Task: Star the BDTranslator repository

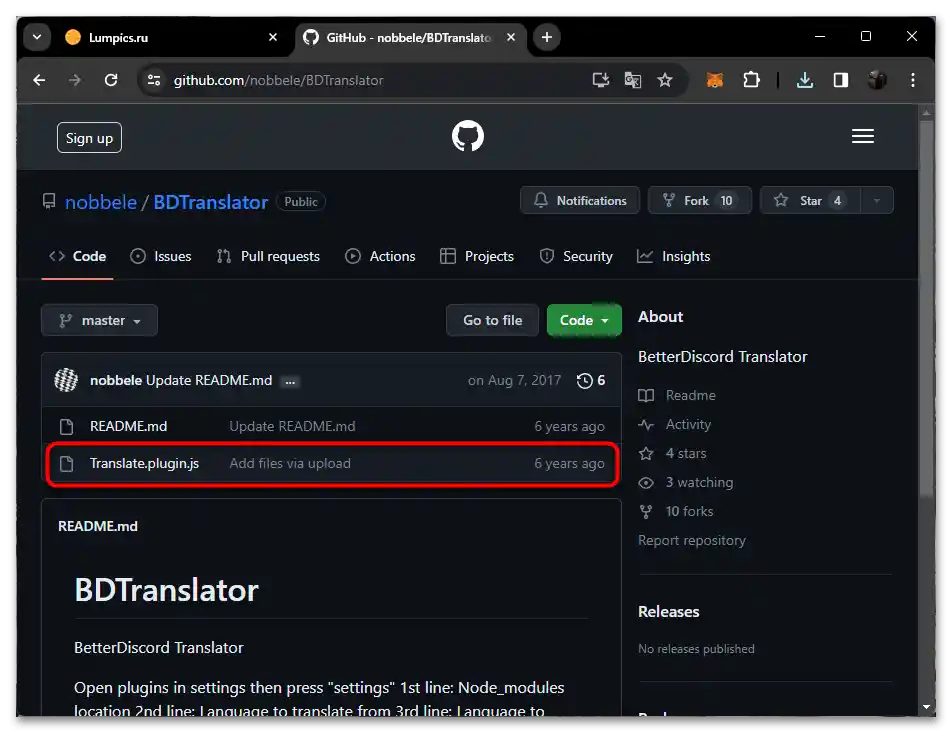Action: point(811,200)
